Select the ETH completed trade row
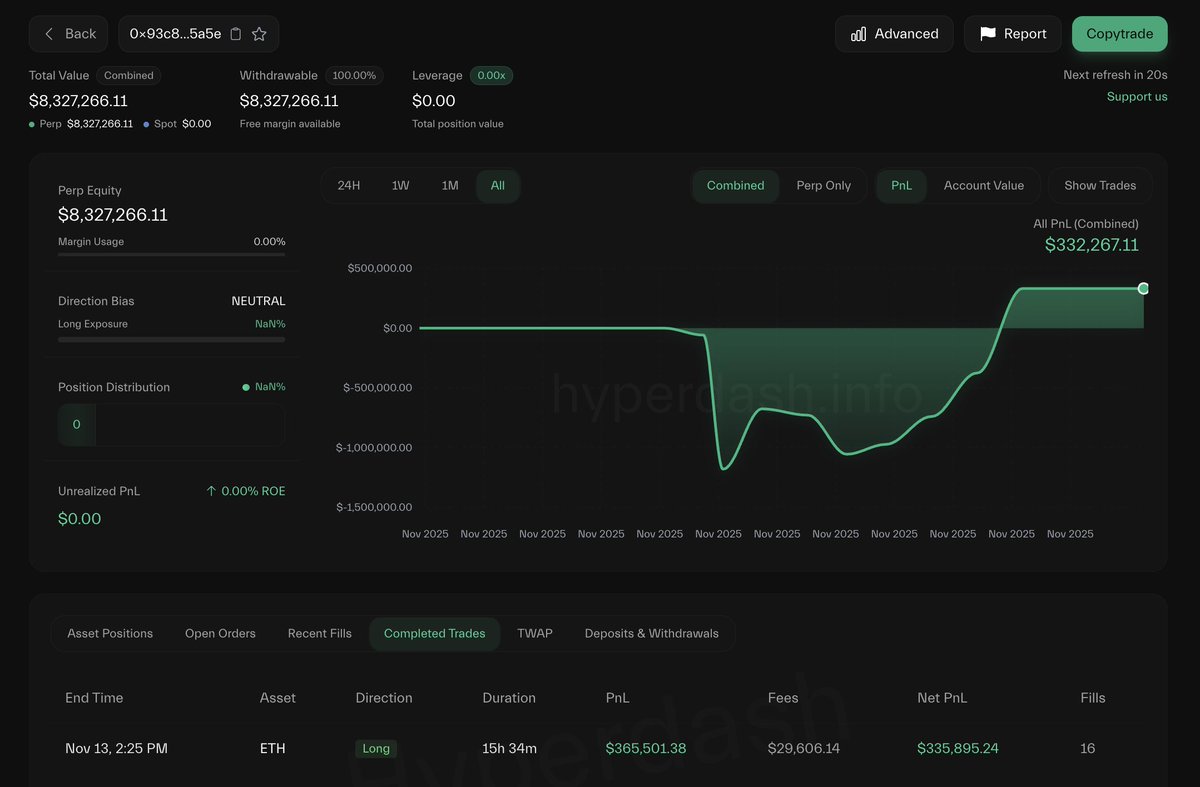The width and height of the screenshot is (1200, 787). [x=600, y=748]
